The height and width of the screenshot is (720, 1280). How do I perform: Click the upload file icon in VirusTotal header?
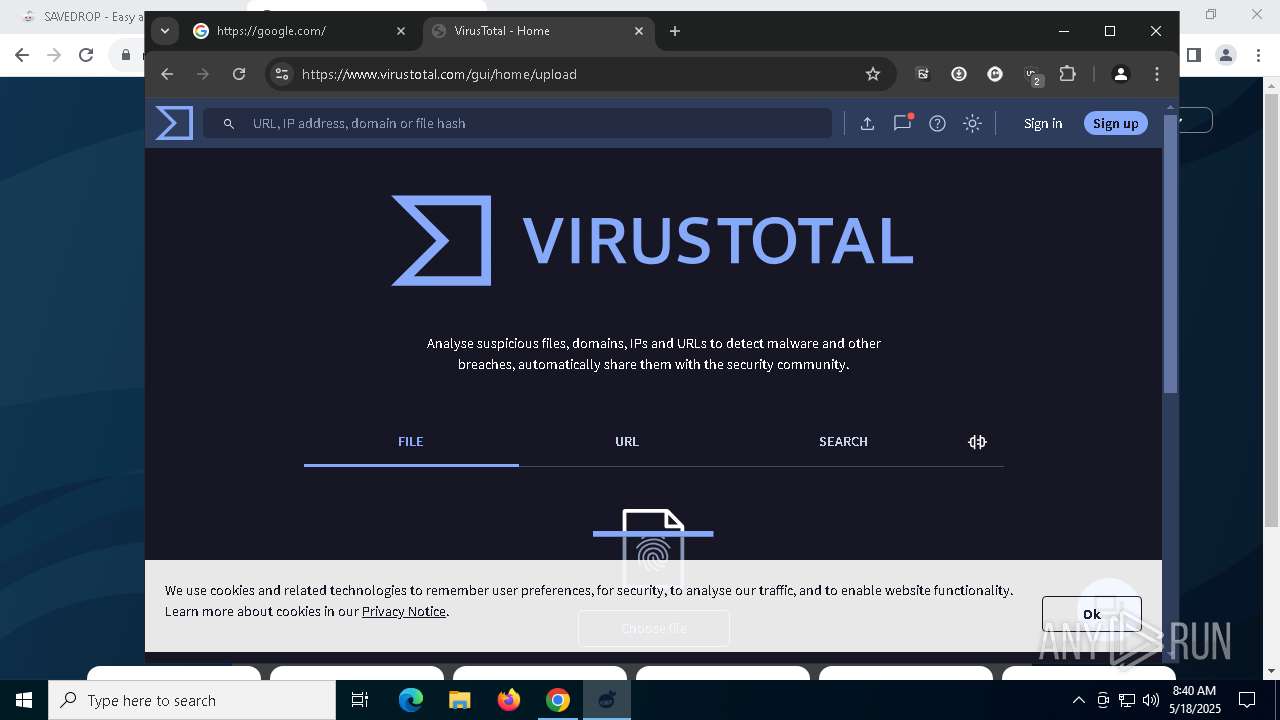pyautogui.click(x=867, y=123)
